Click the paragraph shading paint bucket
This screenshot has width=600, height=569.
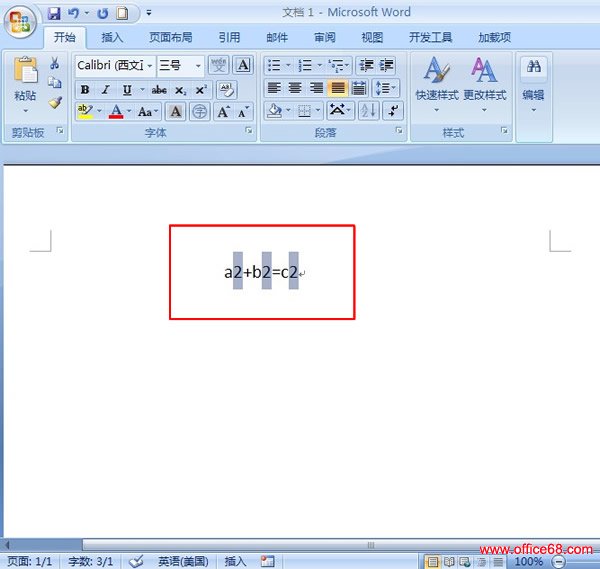click(x=274, y=111)
